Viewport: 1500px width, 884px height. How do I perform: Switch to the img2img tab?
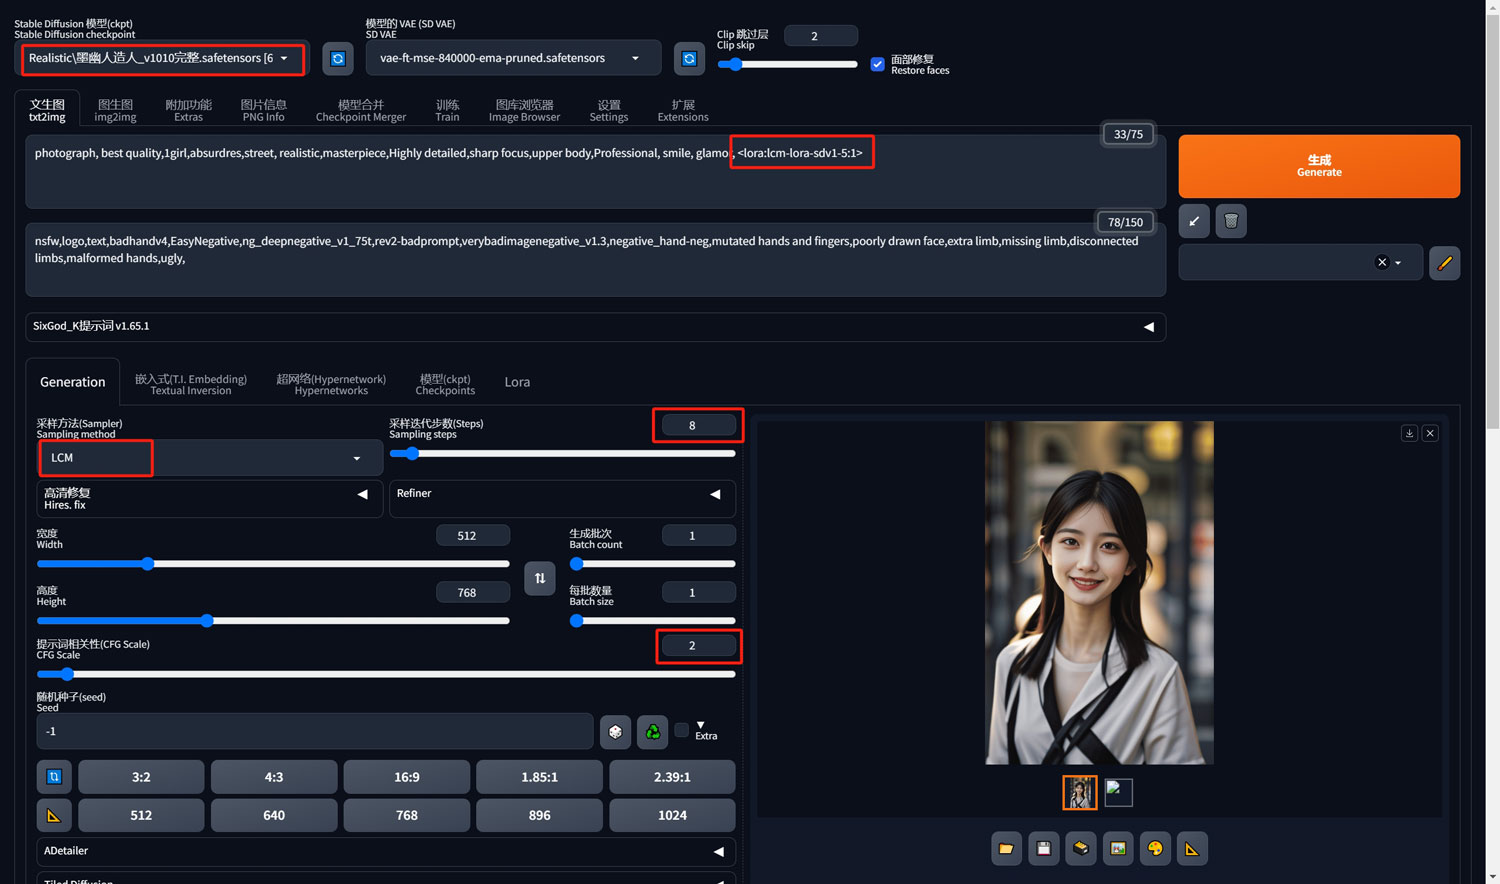click(x=113, y=108)
